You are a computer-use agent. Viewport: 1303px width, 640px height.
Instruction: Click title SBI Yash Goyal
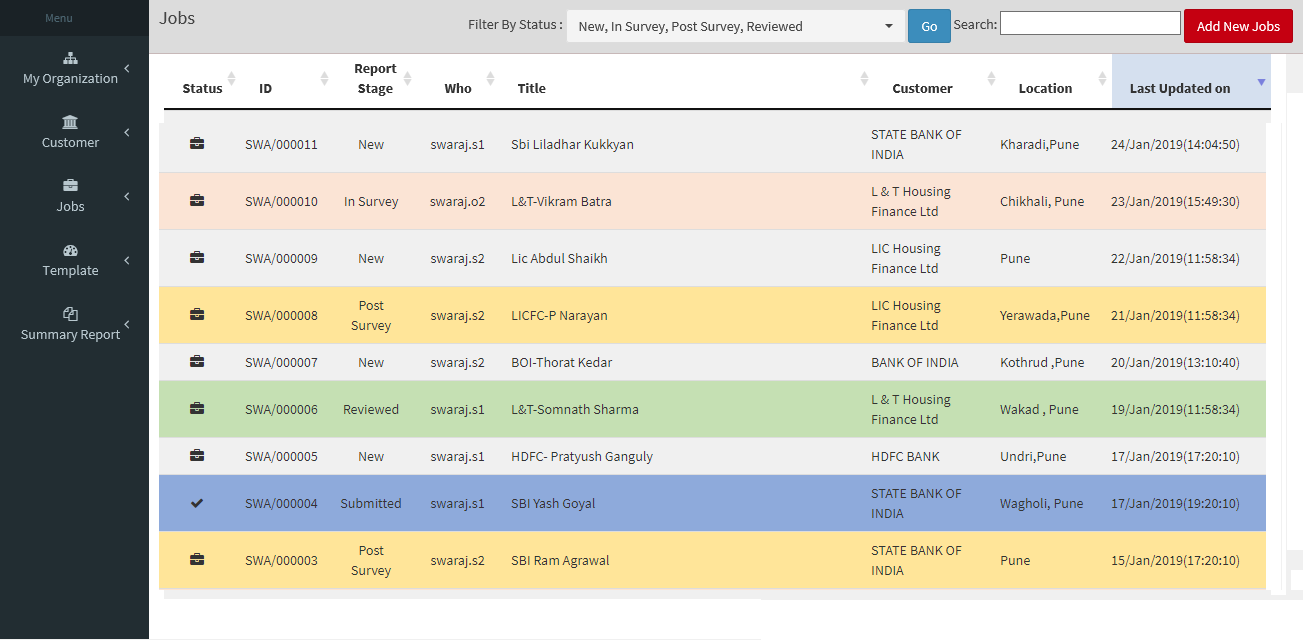553,503
